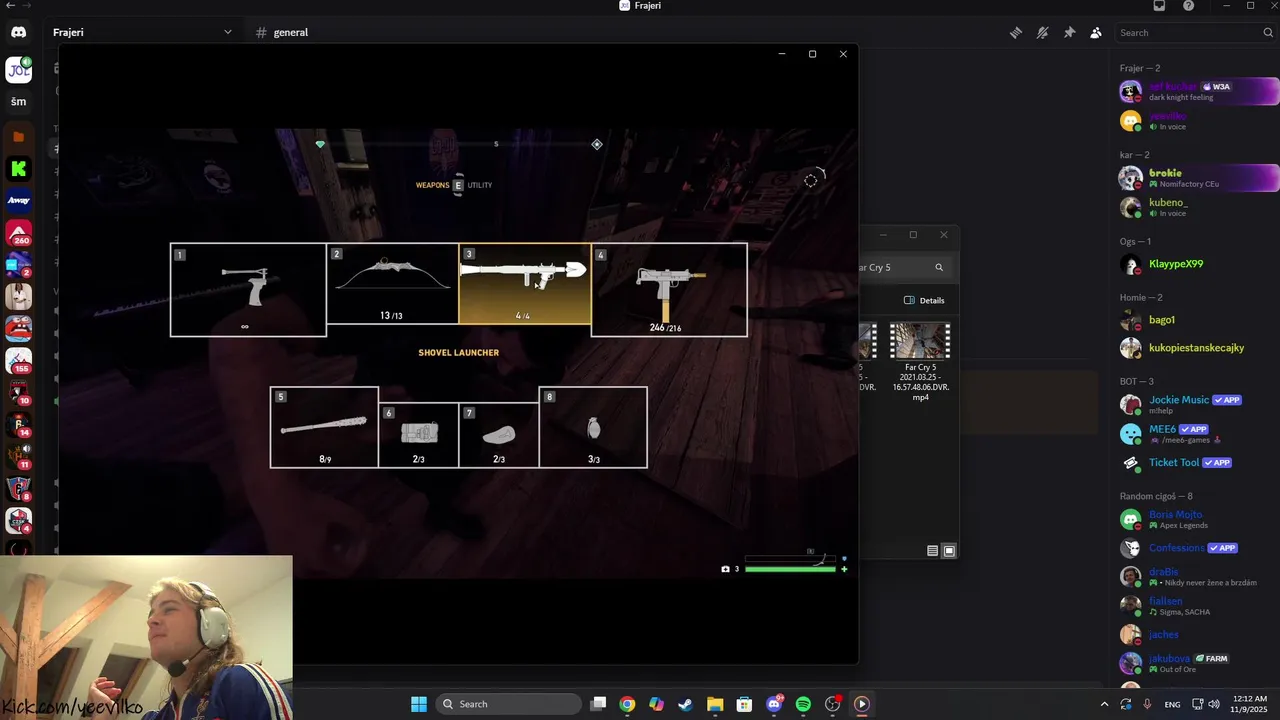Screen dimensions: 1280x720
Task: Select weapon slot 4 submachine gun
Action: (x=669, y=290)
